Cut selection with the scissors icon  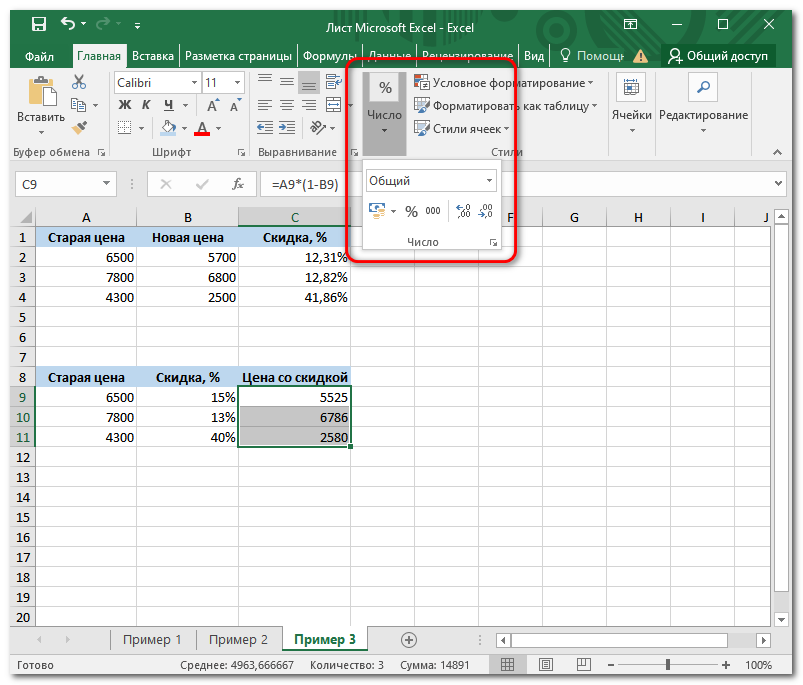80,82
